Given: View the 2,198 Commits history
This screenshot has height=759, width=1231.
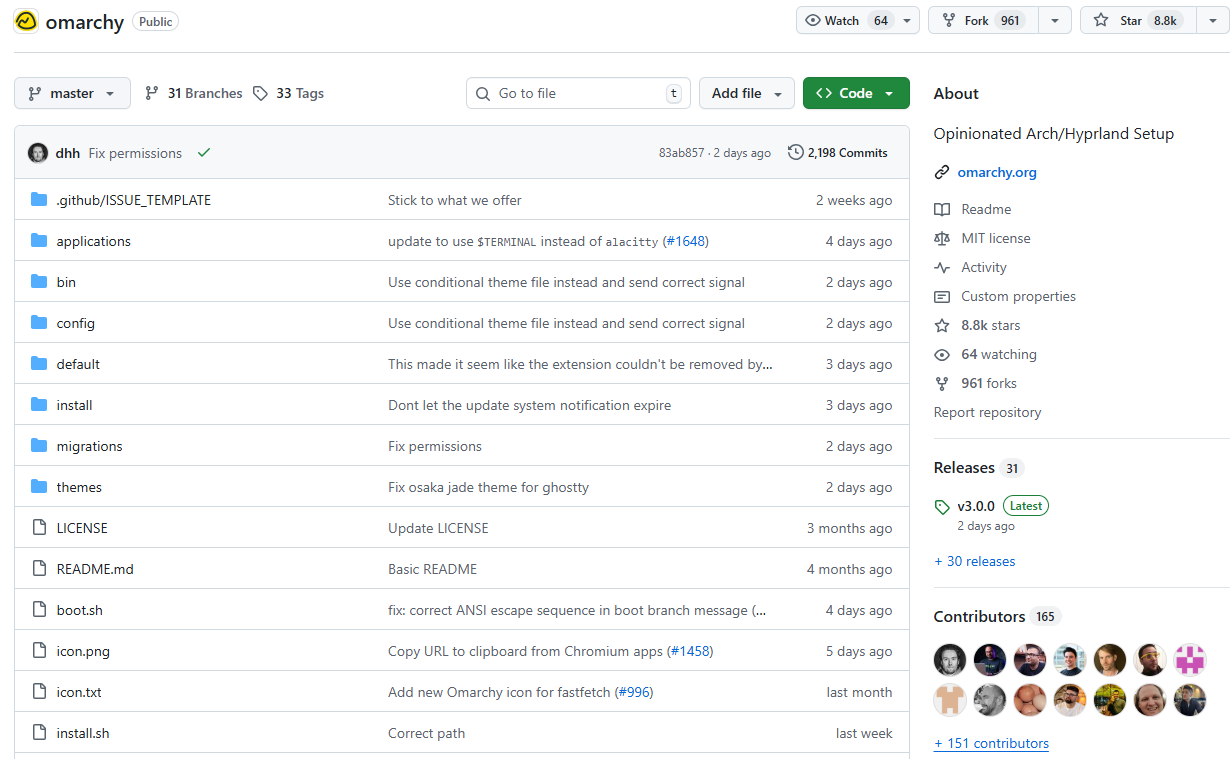Looking at the screenshot, I should (838, 153).
